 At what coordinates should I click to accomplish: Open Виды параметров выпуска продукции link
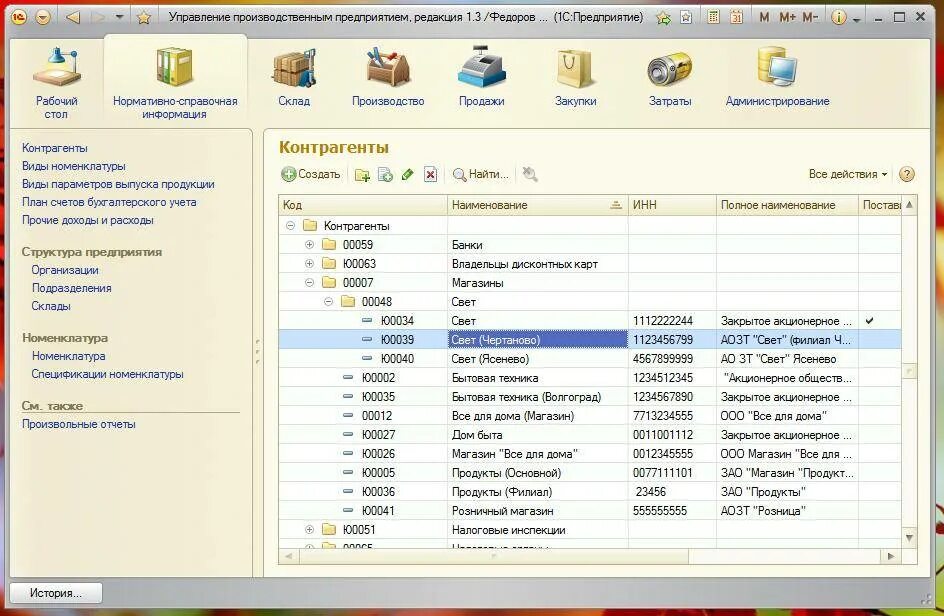[x=118, y=184]
